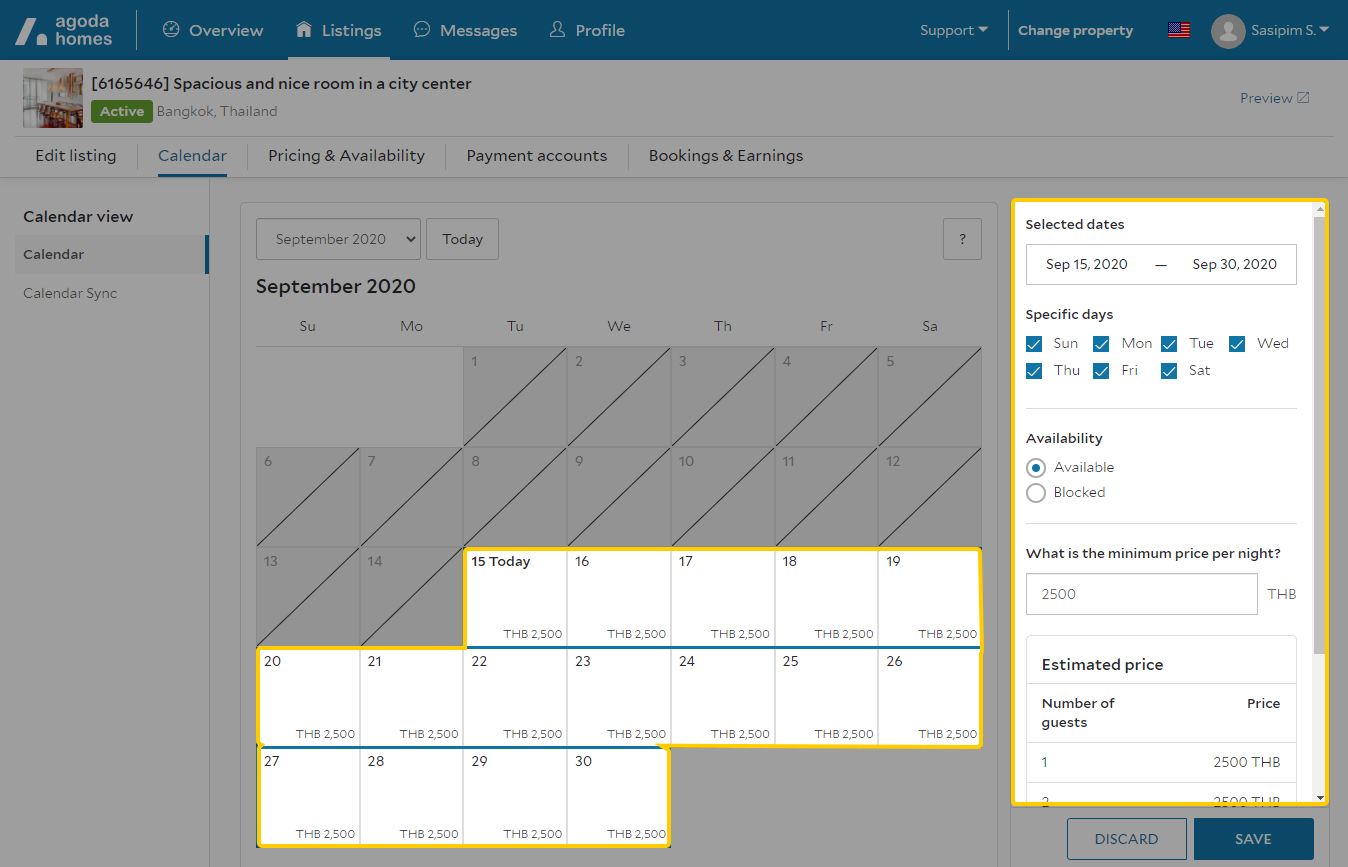Click the Agoda Homes logo
The height and width of the screenshot is (867, 1348).
click(x=64, y=31)
